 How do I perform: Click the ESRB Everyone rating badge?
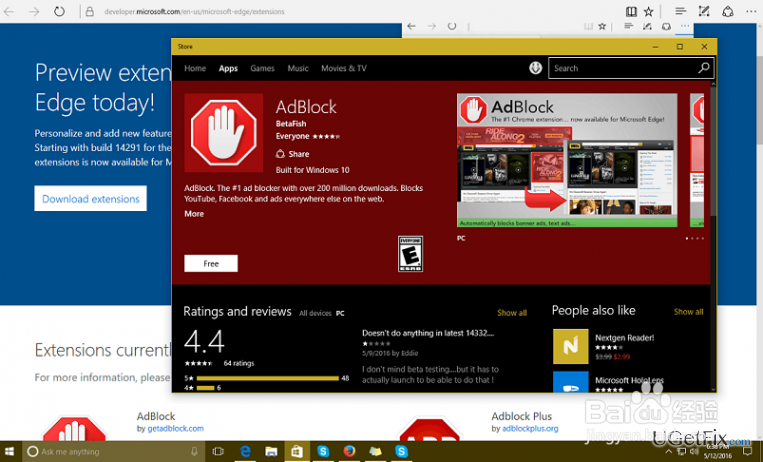410,254
